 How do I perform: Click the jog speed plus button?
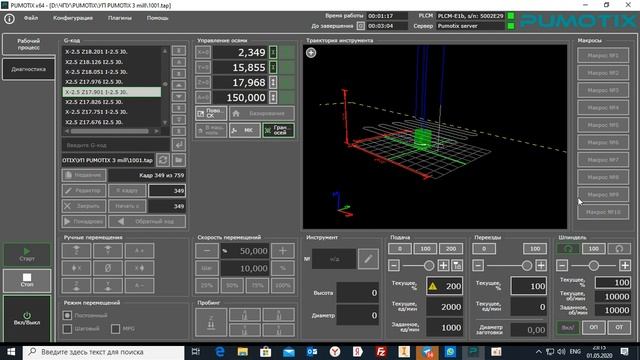[x=282, y=251]
